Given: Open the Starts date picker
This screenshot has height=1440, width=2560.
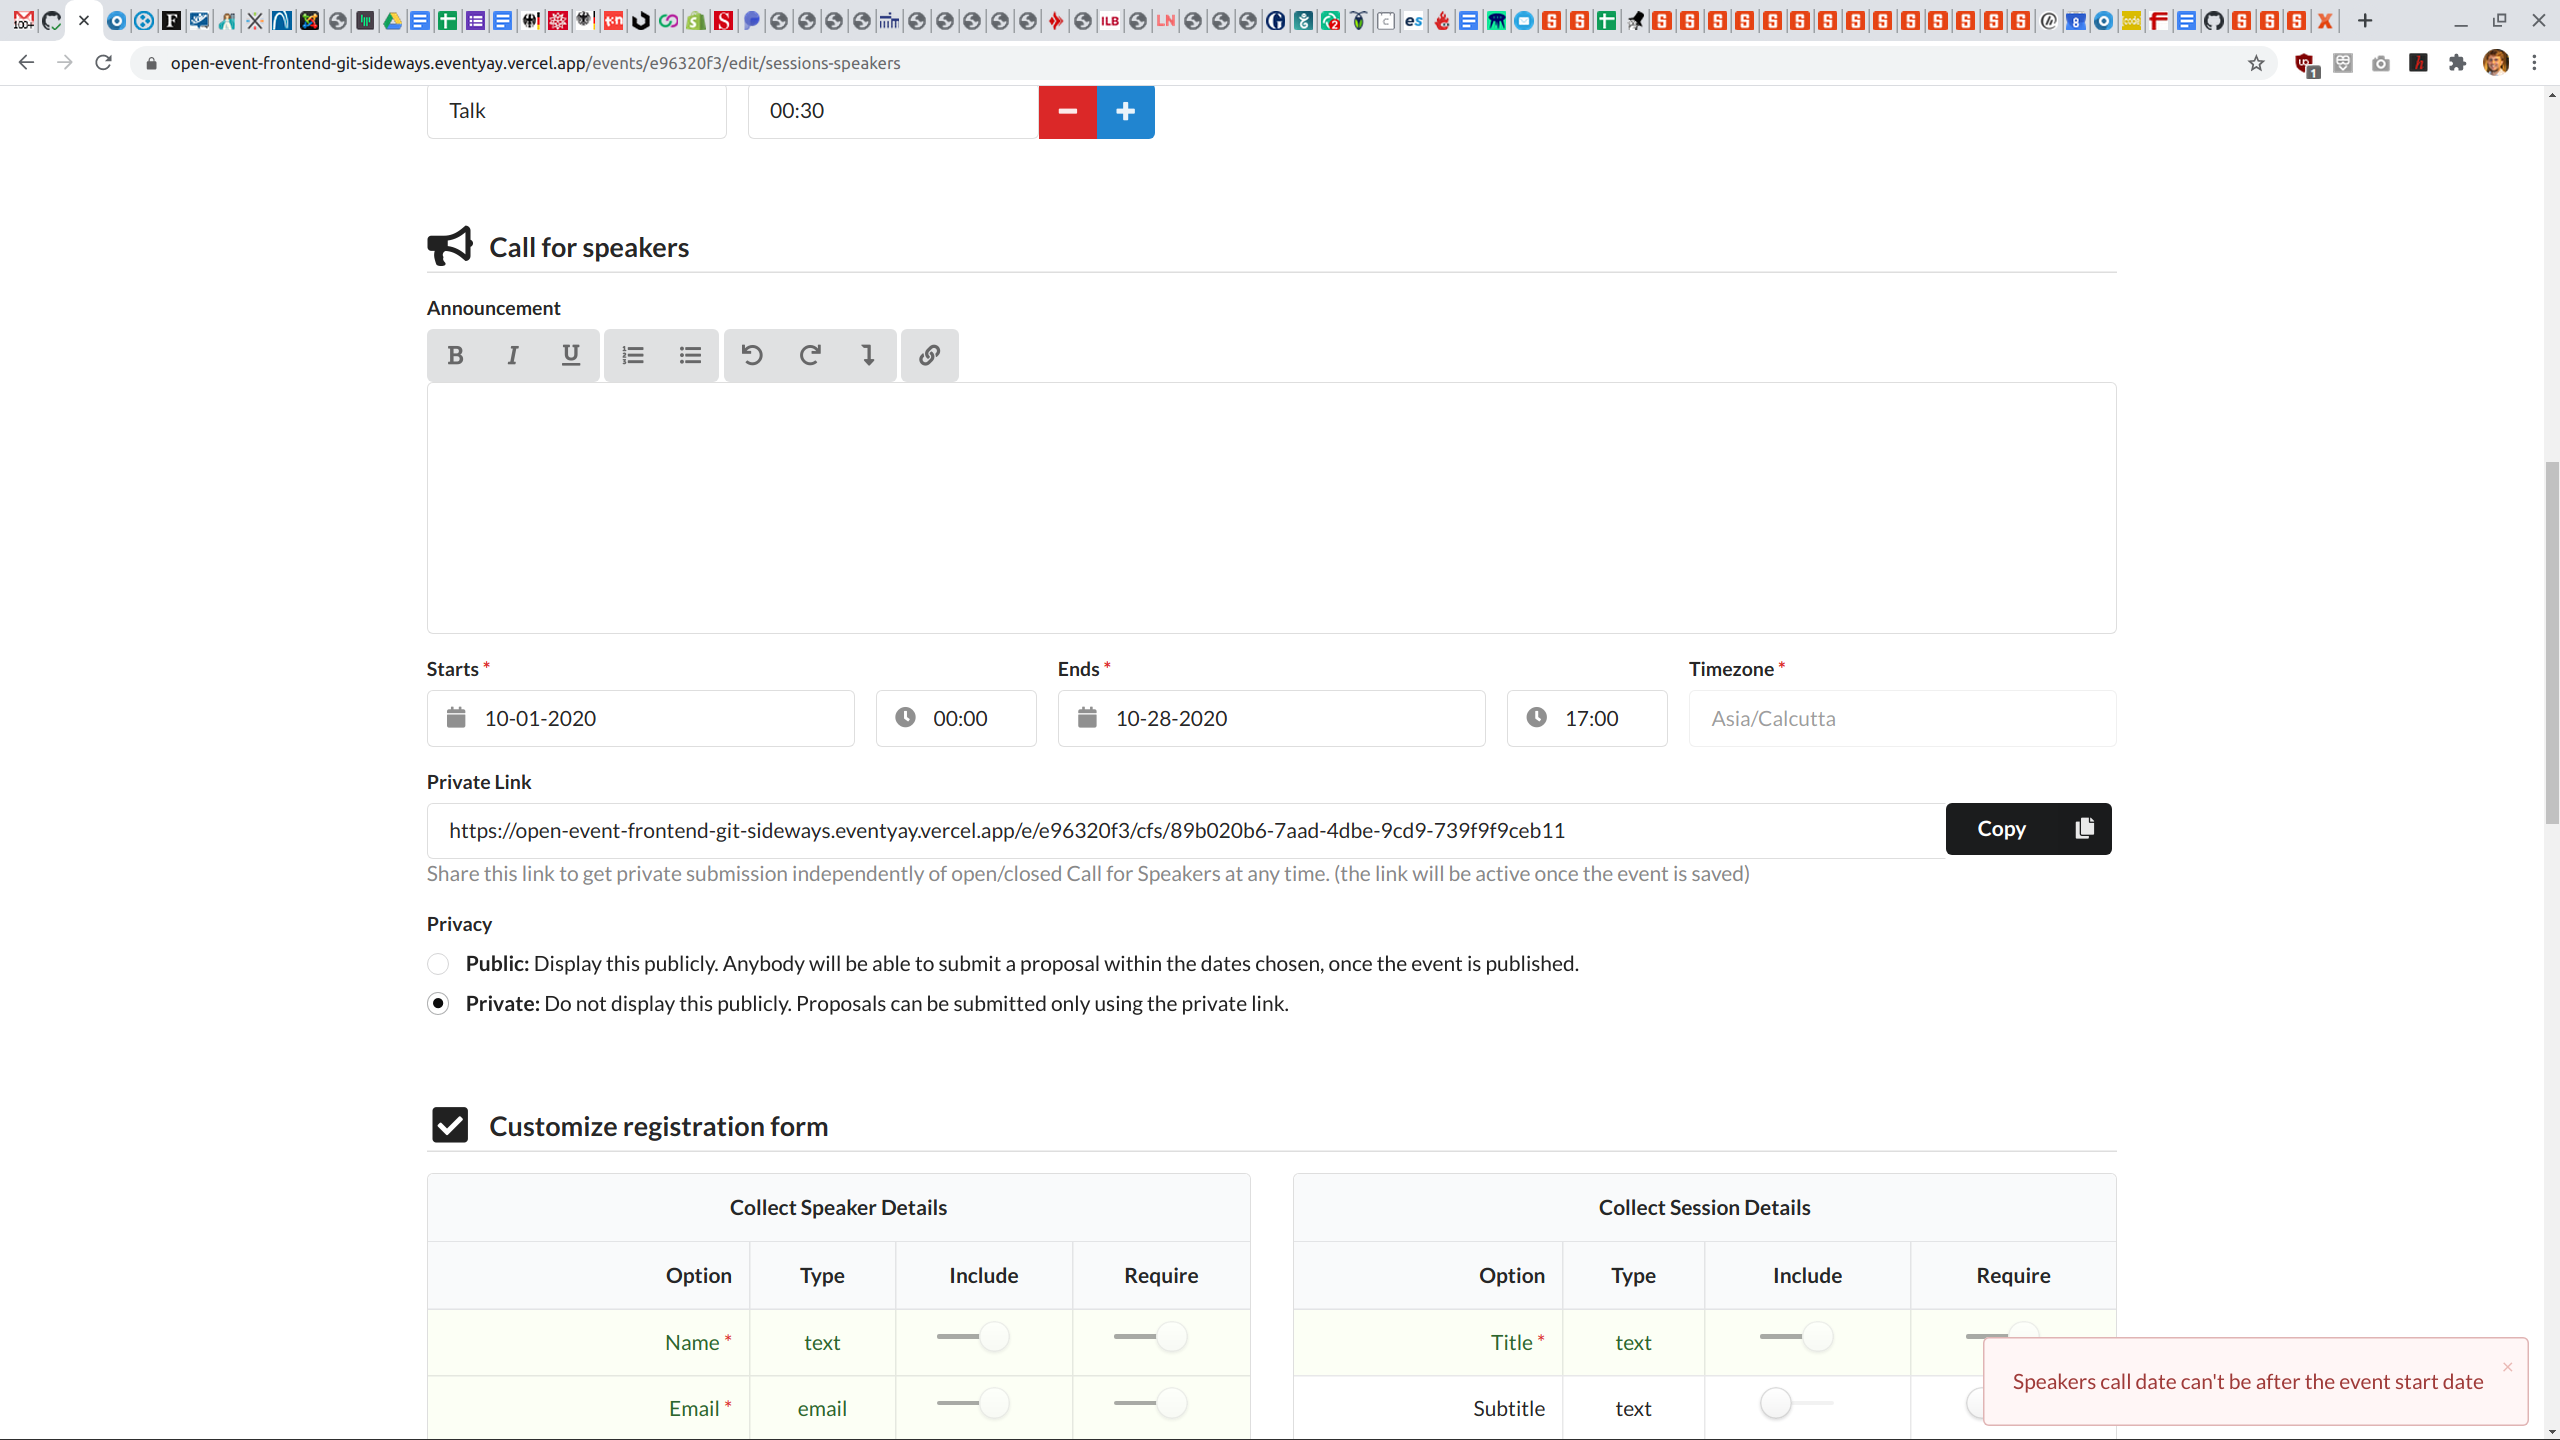Looking at the screenshot, I should tap(641, 718).
